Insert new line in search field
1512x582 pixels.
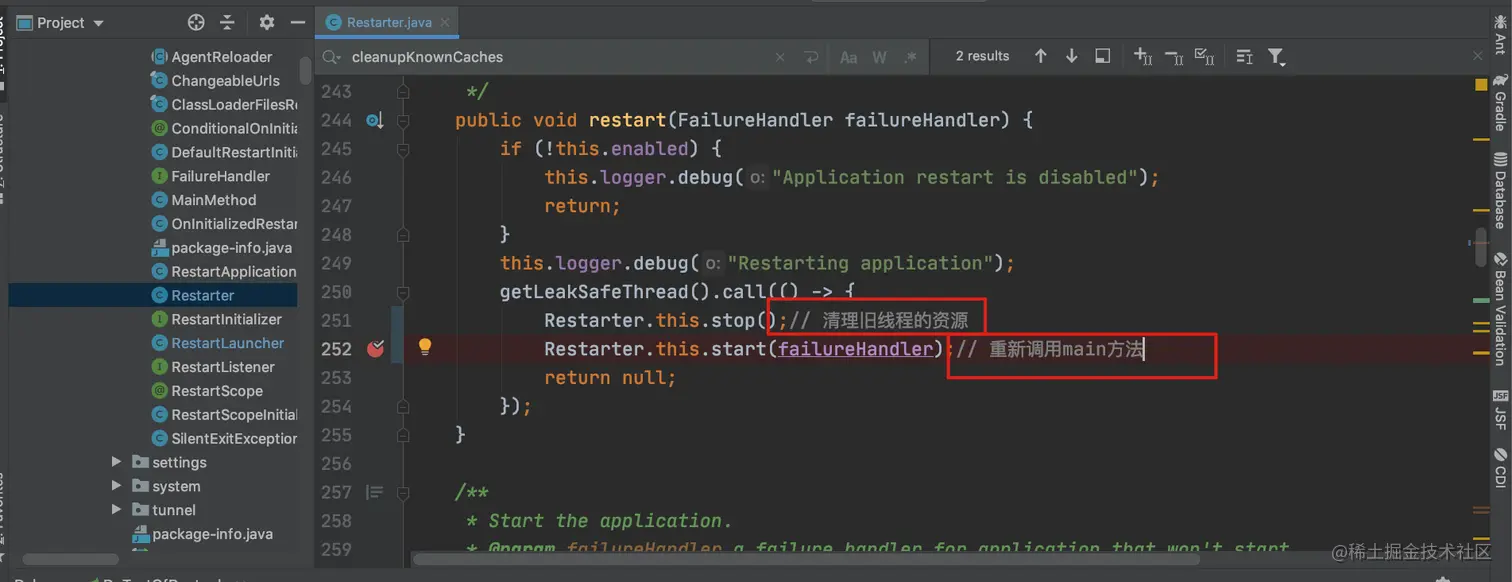pos(811,57)
